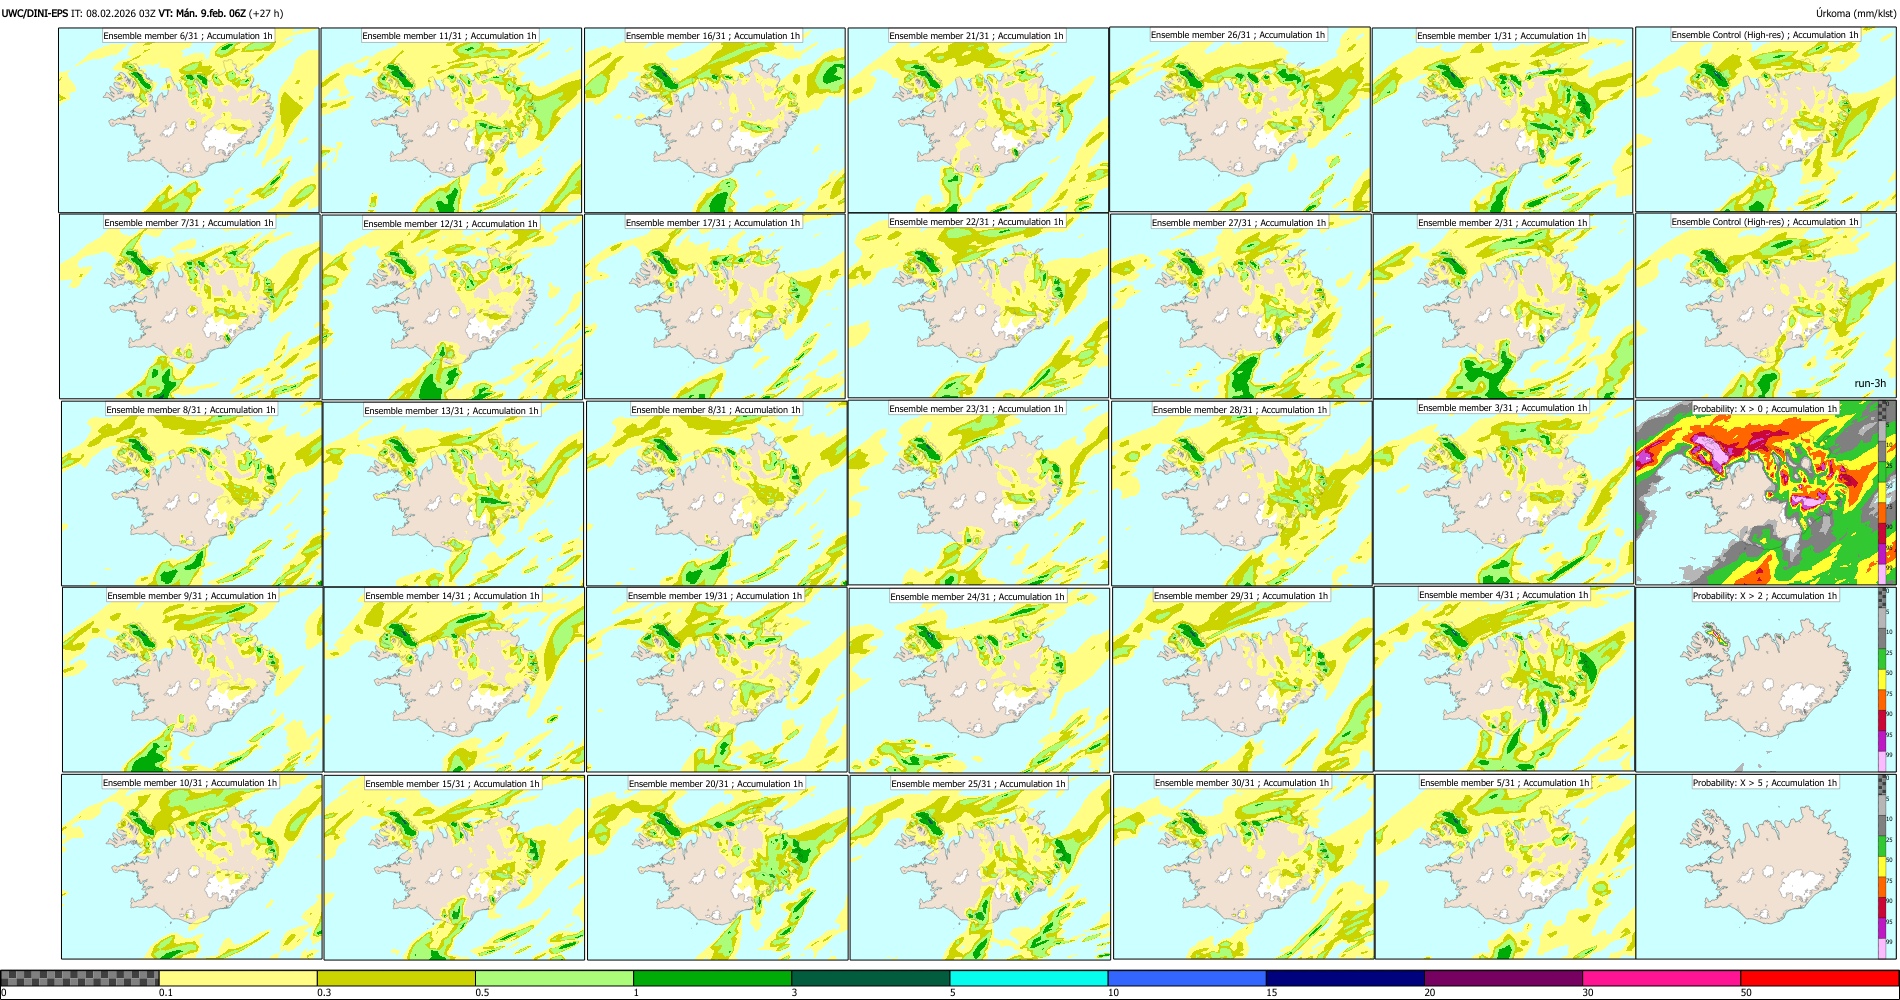Click the 'VT: Mán. 9.feb. 06Z' valid time
1900x1000 pixels.
point(201,13)
